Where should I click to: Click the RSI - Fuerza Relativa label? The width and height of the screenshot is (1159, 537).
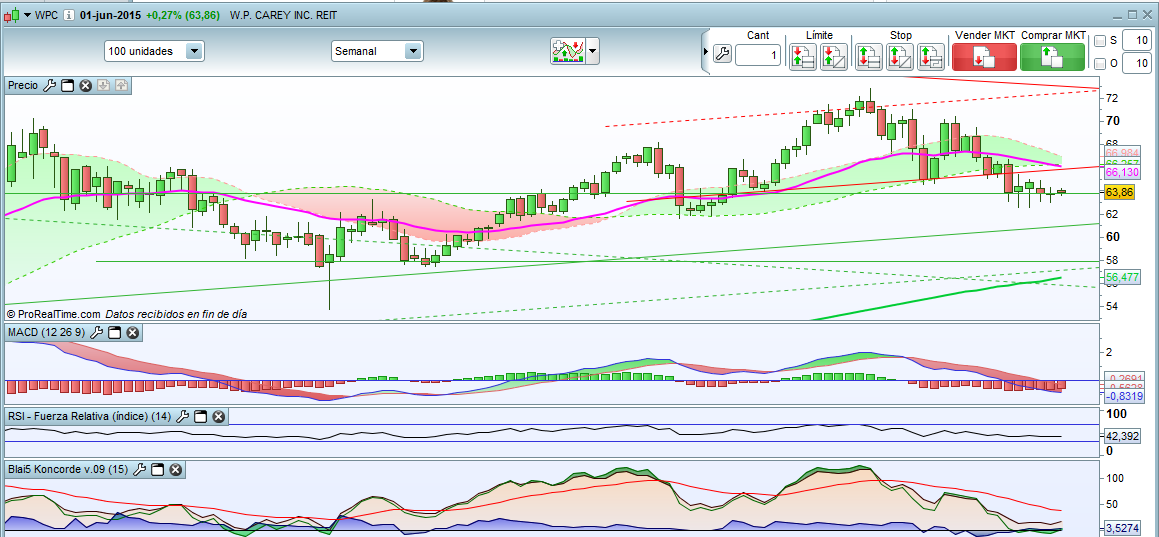(89, 417)
